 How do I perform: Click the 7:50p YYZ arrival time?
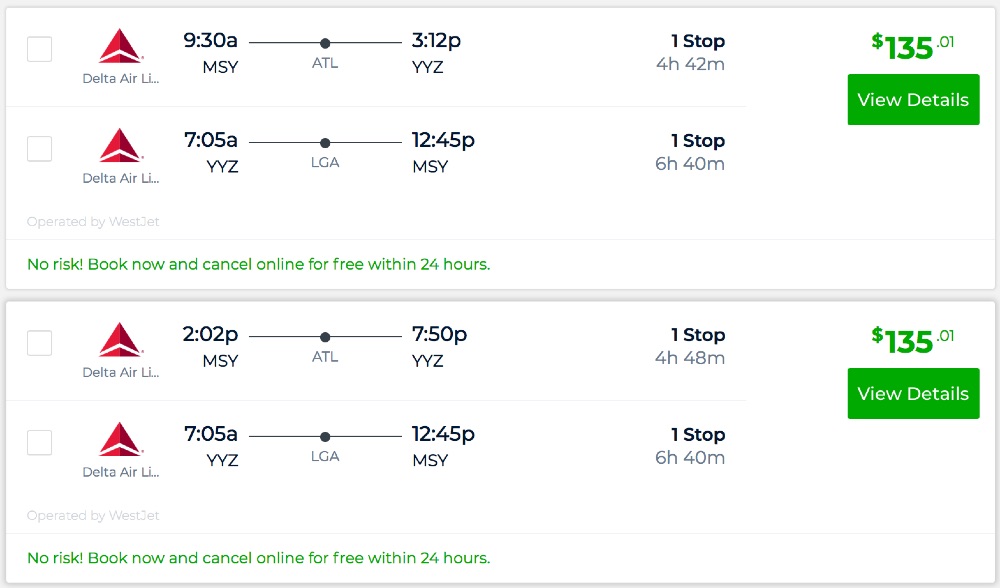(x=439, y=334)
